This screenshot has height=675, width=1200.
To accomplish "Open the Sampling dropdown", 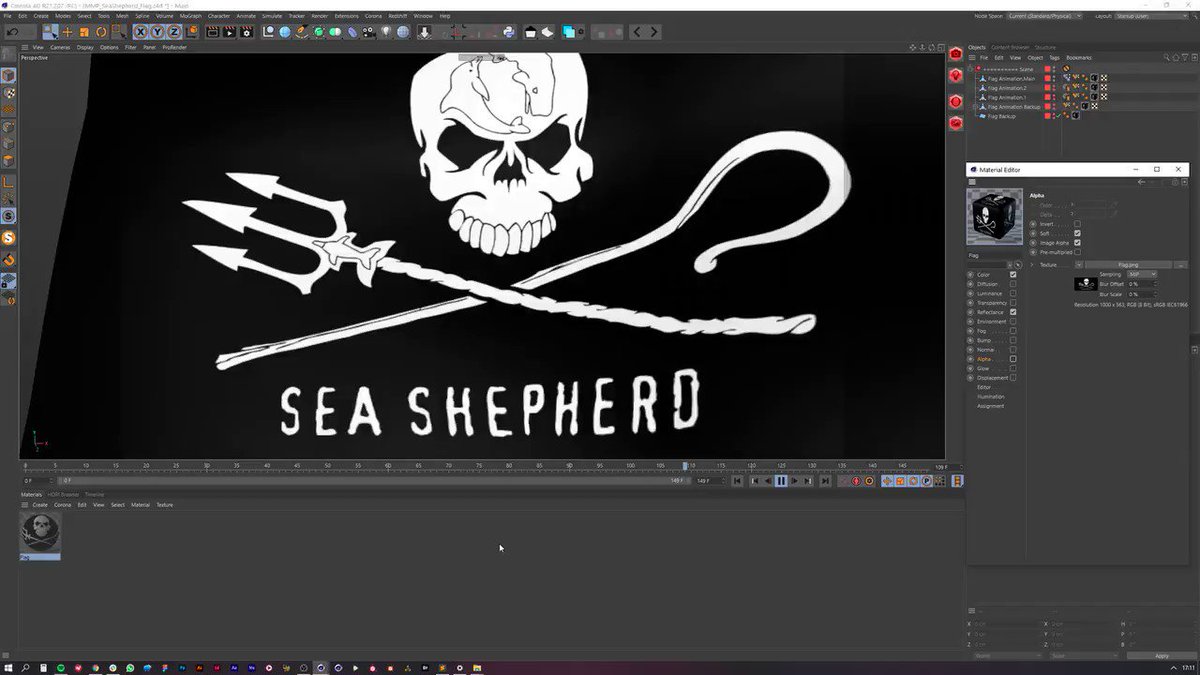I will 1142,274.
